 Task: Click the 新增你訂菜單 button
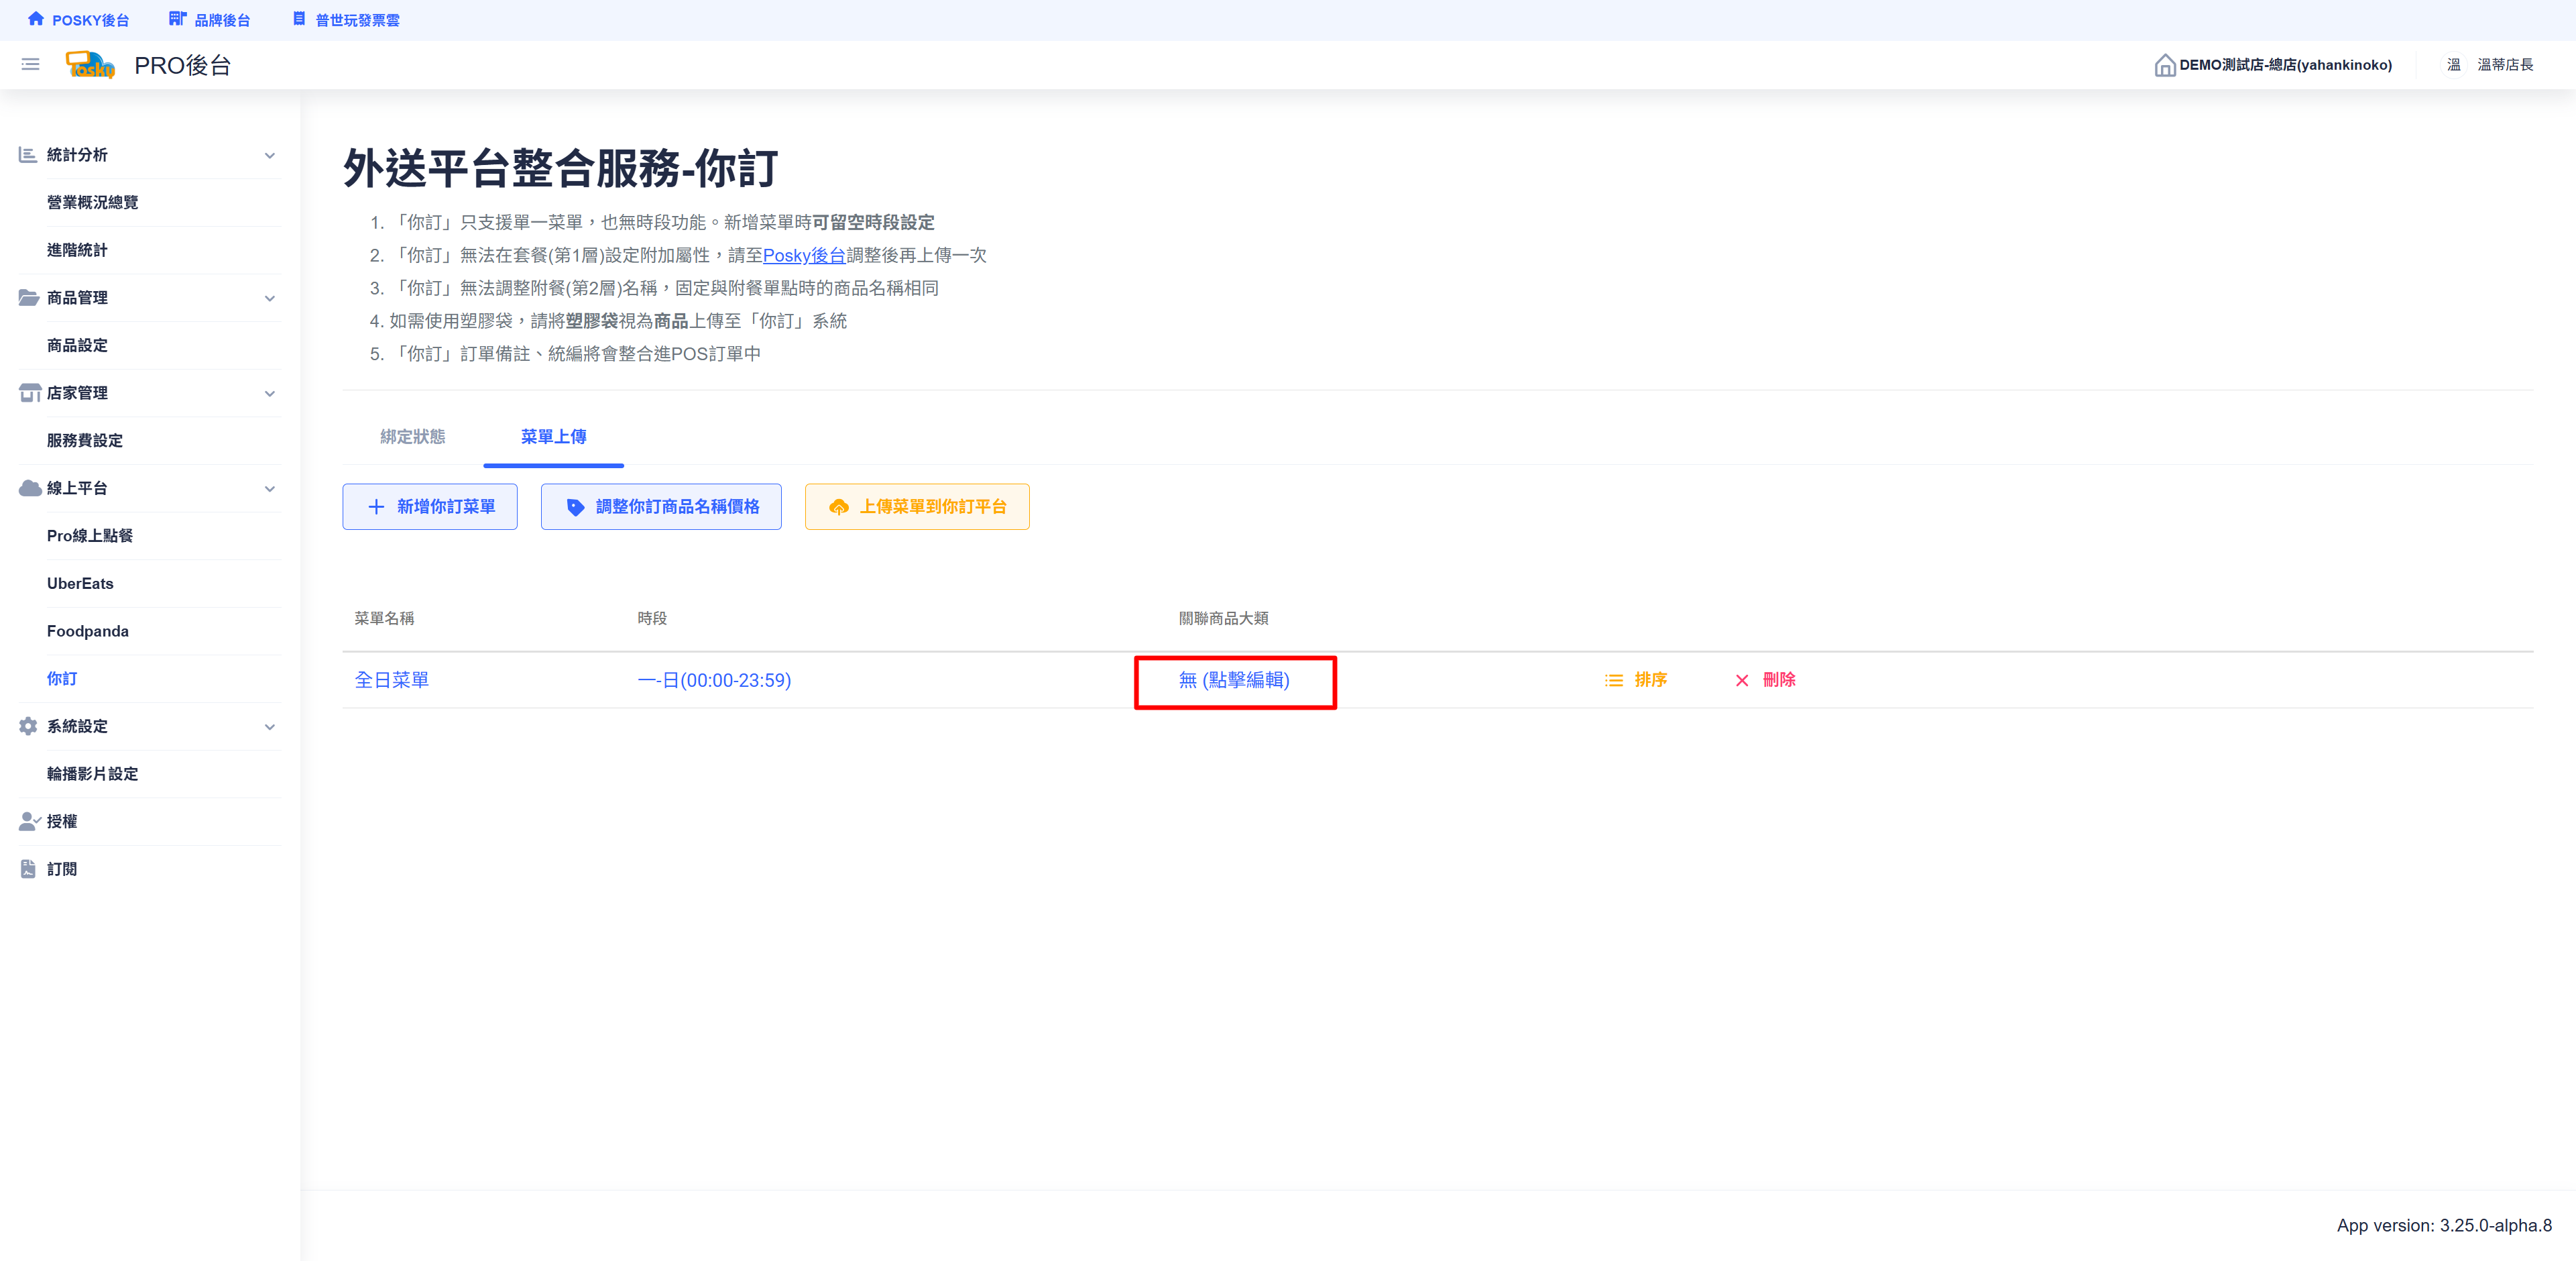(x=430, y=507)
